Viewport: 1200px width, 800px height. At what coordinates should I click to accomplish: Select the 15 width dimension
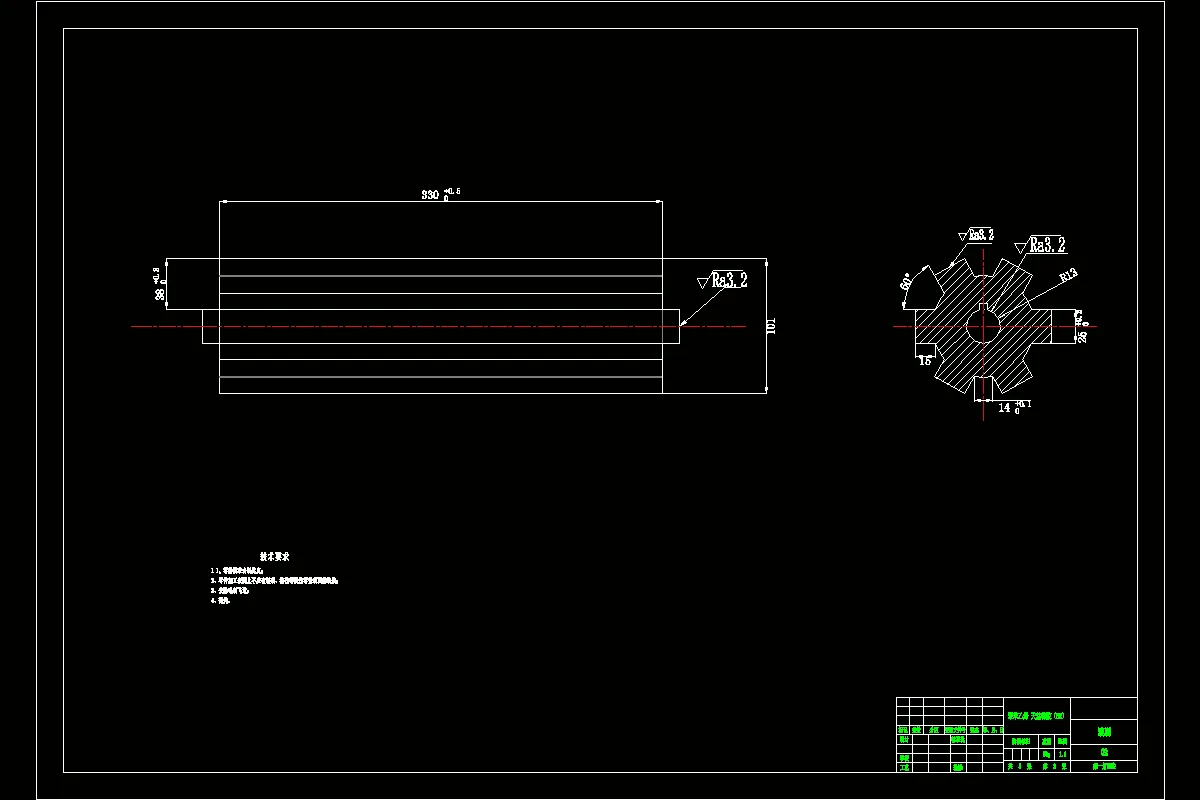924,360
